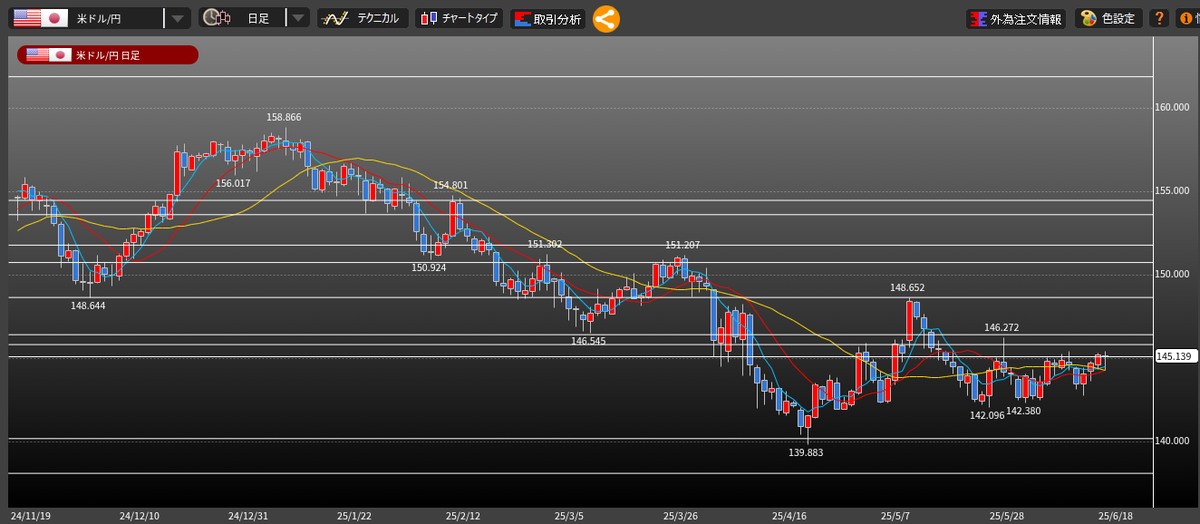Open the 日足 timeframe dropdown
The width and height of the screenshot is (1200, 524).
pos(254,18)
